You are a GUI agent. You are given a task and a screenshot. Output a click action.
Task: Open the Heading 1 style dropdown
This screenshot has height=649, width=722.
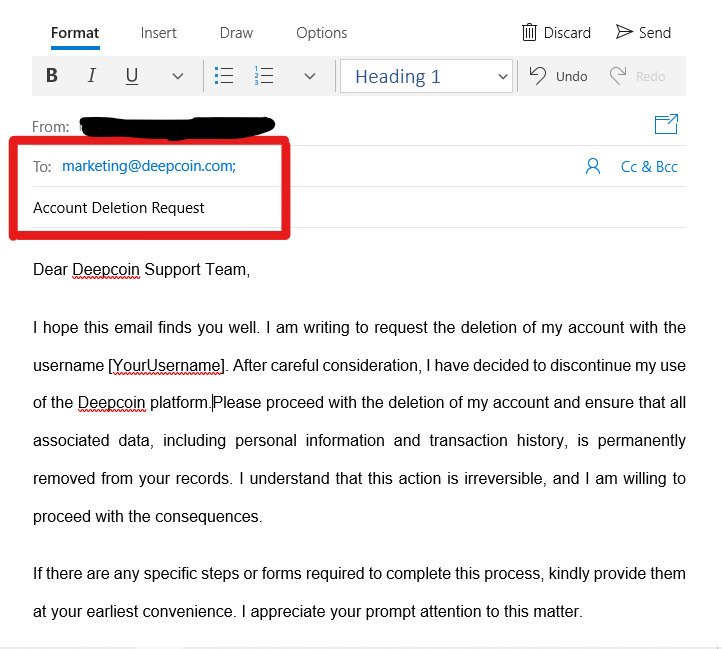point(426,76)
